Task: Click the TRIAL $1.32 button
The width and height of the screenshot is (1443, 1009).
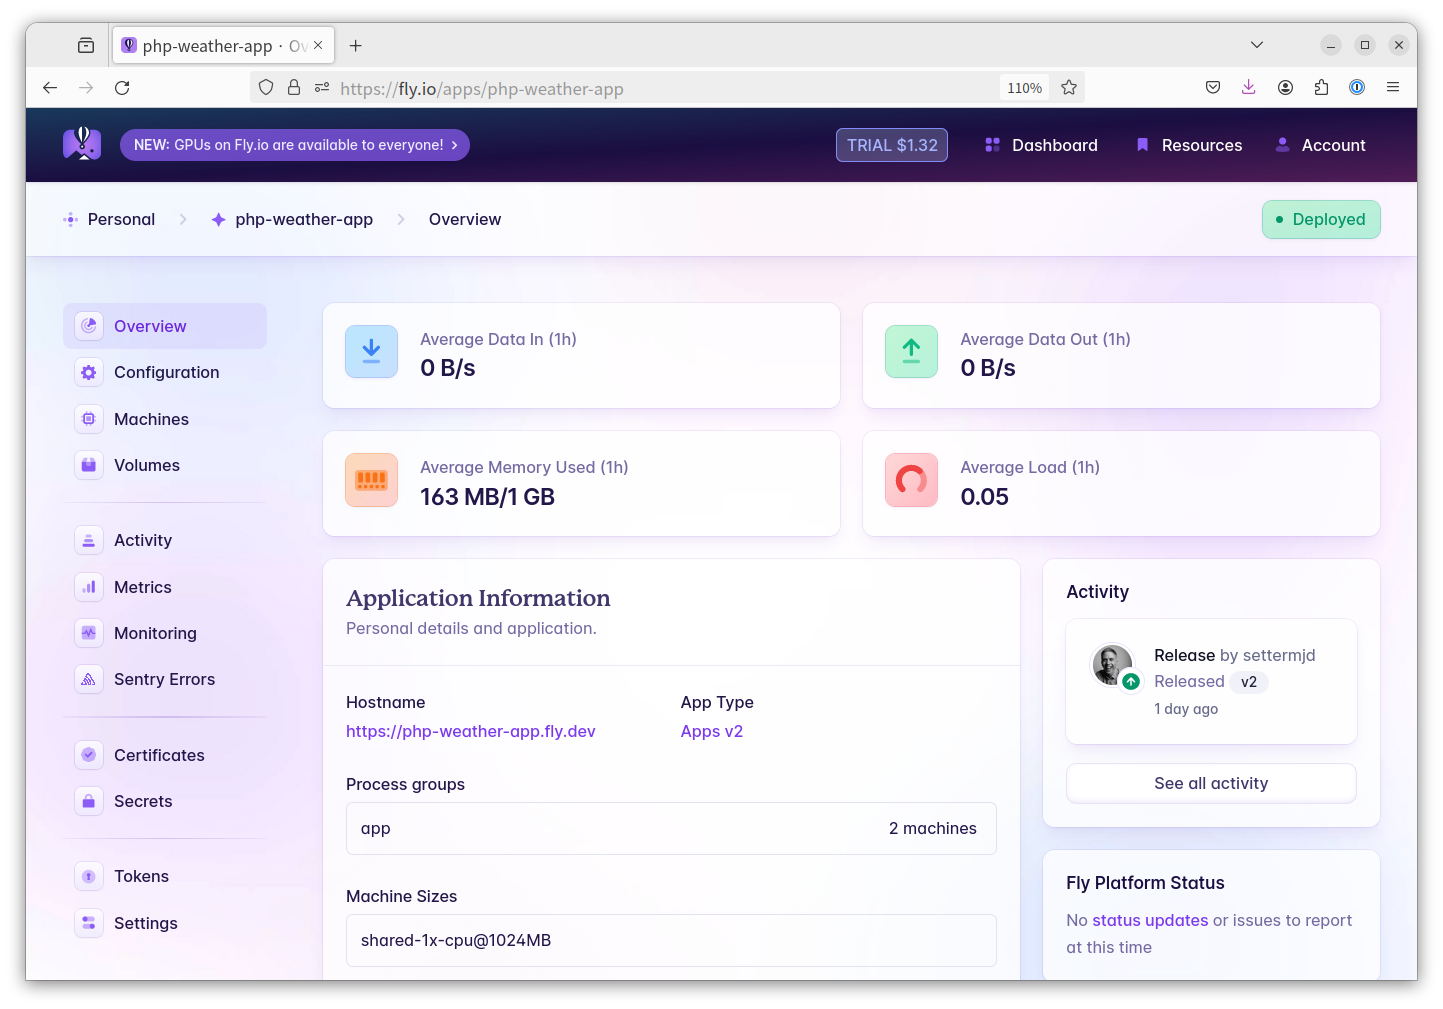Action: (x=892, y=145)
